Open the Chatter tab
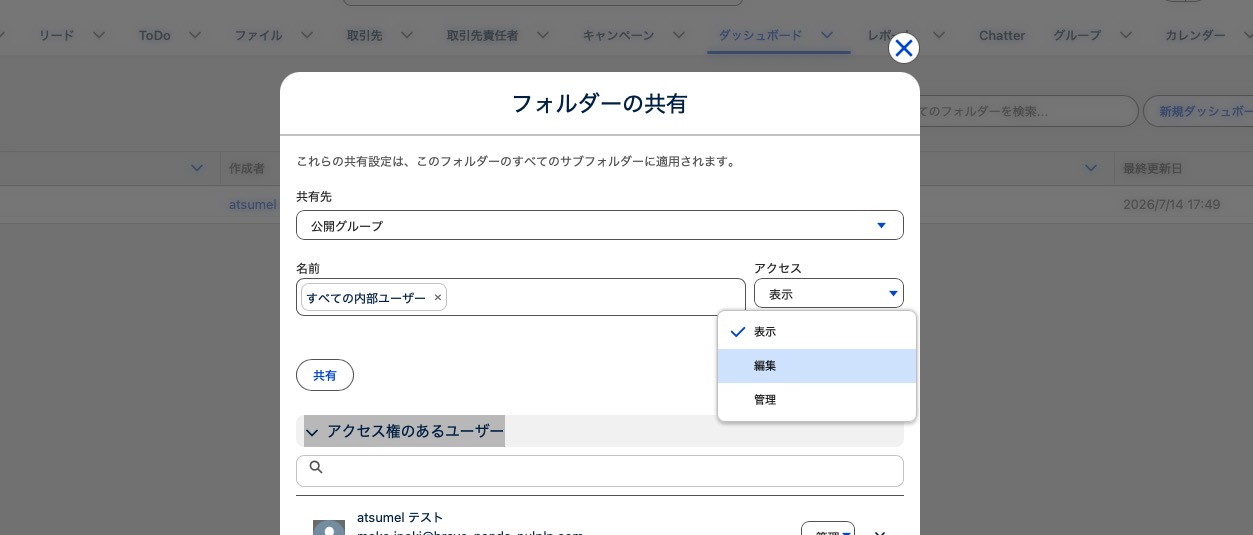 [x=1002, y=35]
